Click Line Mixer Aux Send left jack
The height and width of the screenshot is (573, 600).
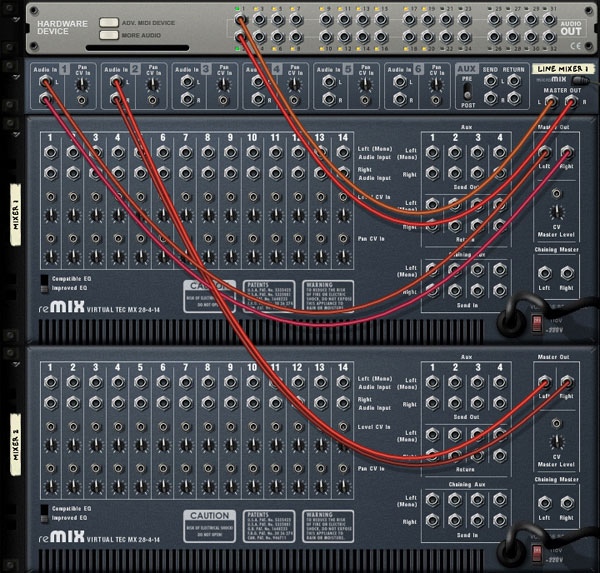490,81
